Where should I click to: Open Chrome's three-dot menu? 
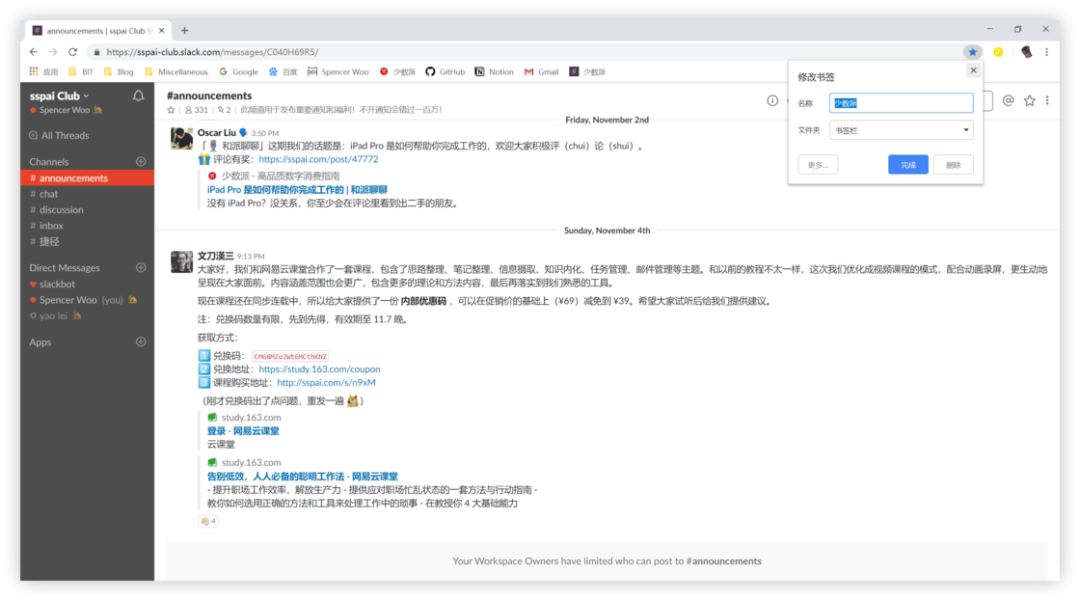click(1046, 52)
